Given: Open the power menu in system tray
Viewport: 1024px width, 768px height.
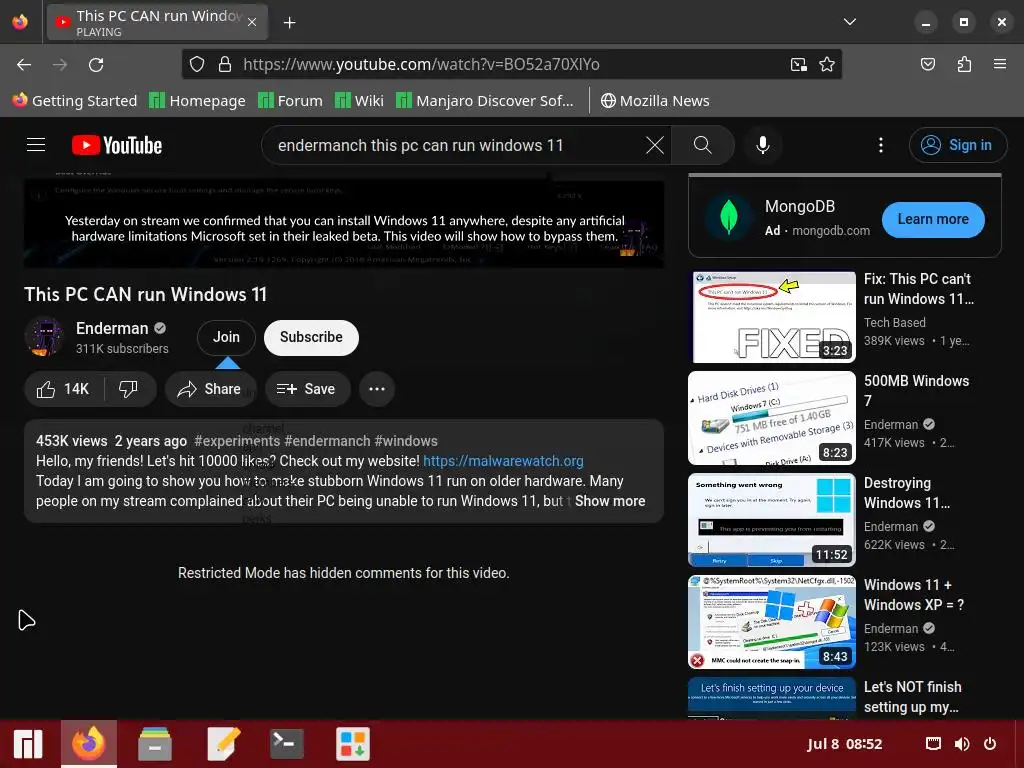Looking at the screenshot, I should click(990, 744).
